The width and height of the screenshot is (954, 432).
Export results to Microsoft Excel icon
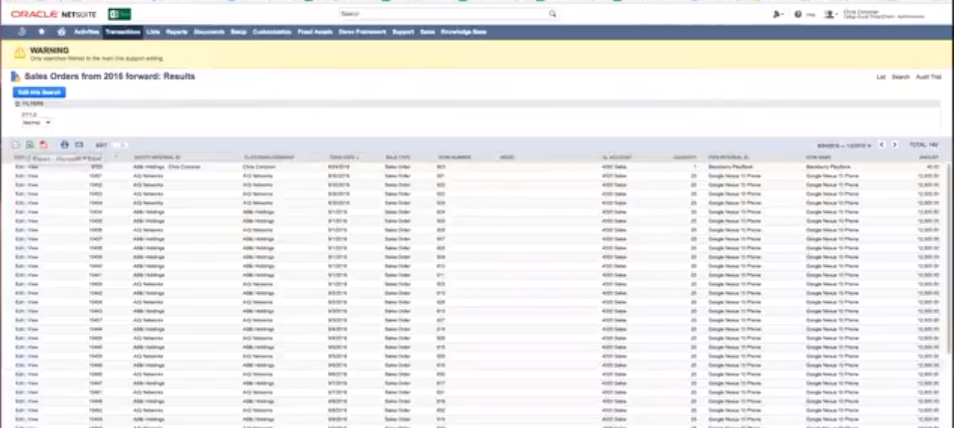pyautogui.click(x=29, y=145)
